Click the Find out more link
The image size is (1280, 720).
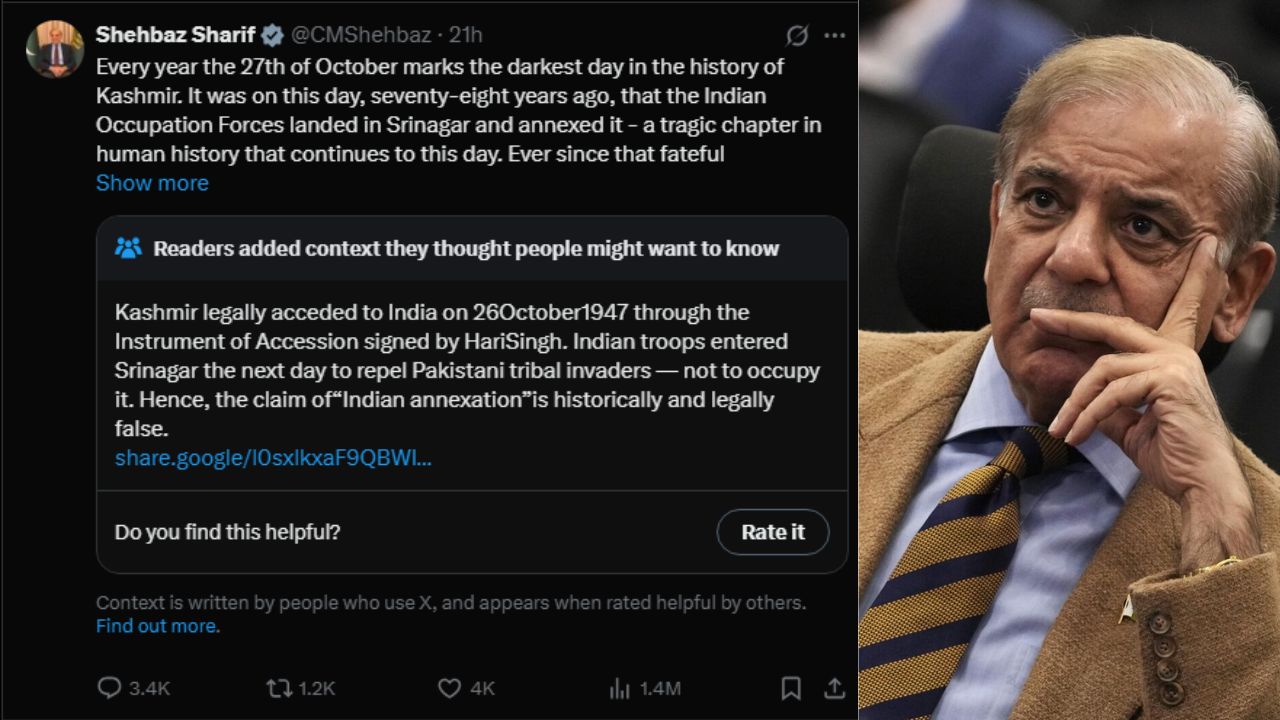coord(156,626)
